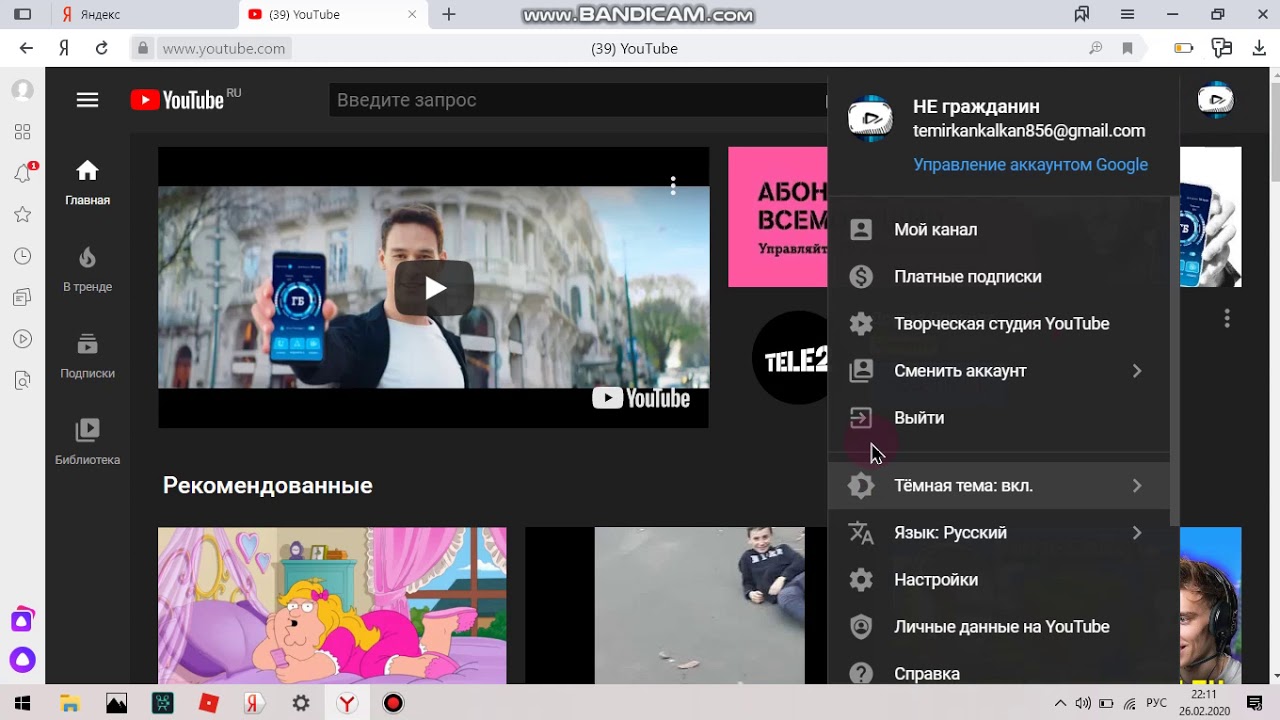Reload the current page
This screenshot has height=720, width=1280.
pyautogui.click(x=101, y=48)
